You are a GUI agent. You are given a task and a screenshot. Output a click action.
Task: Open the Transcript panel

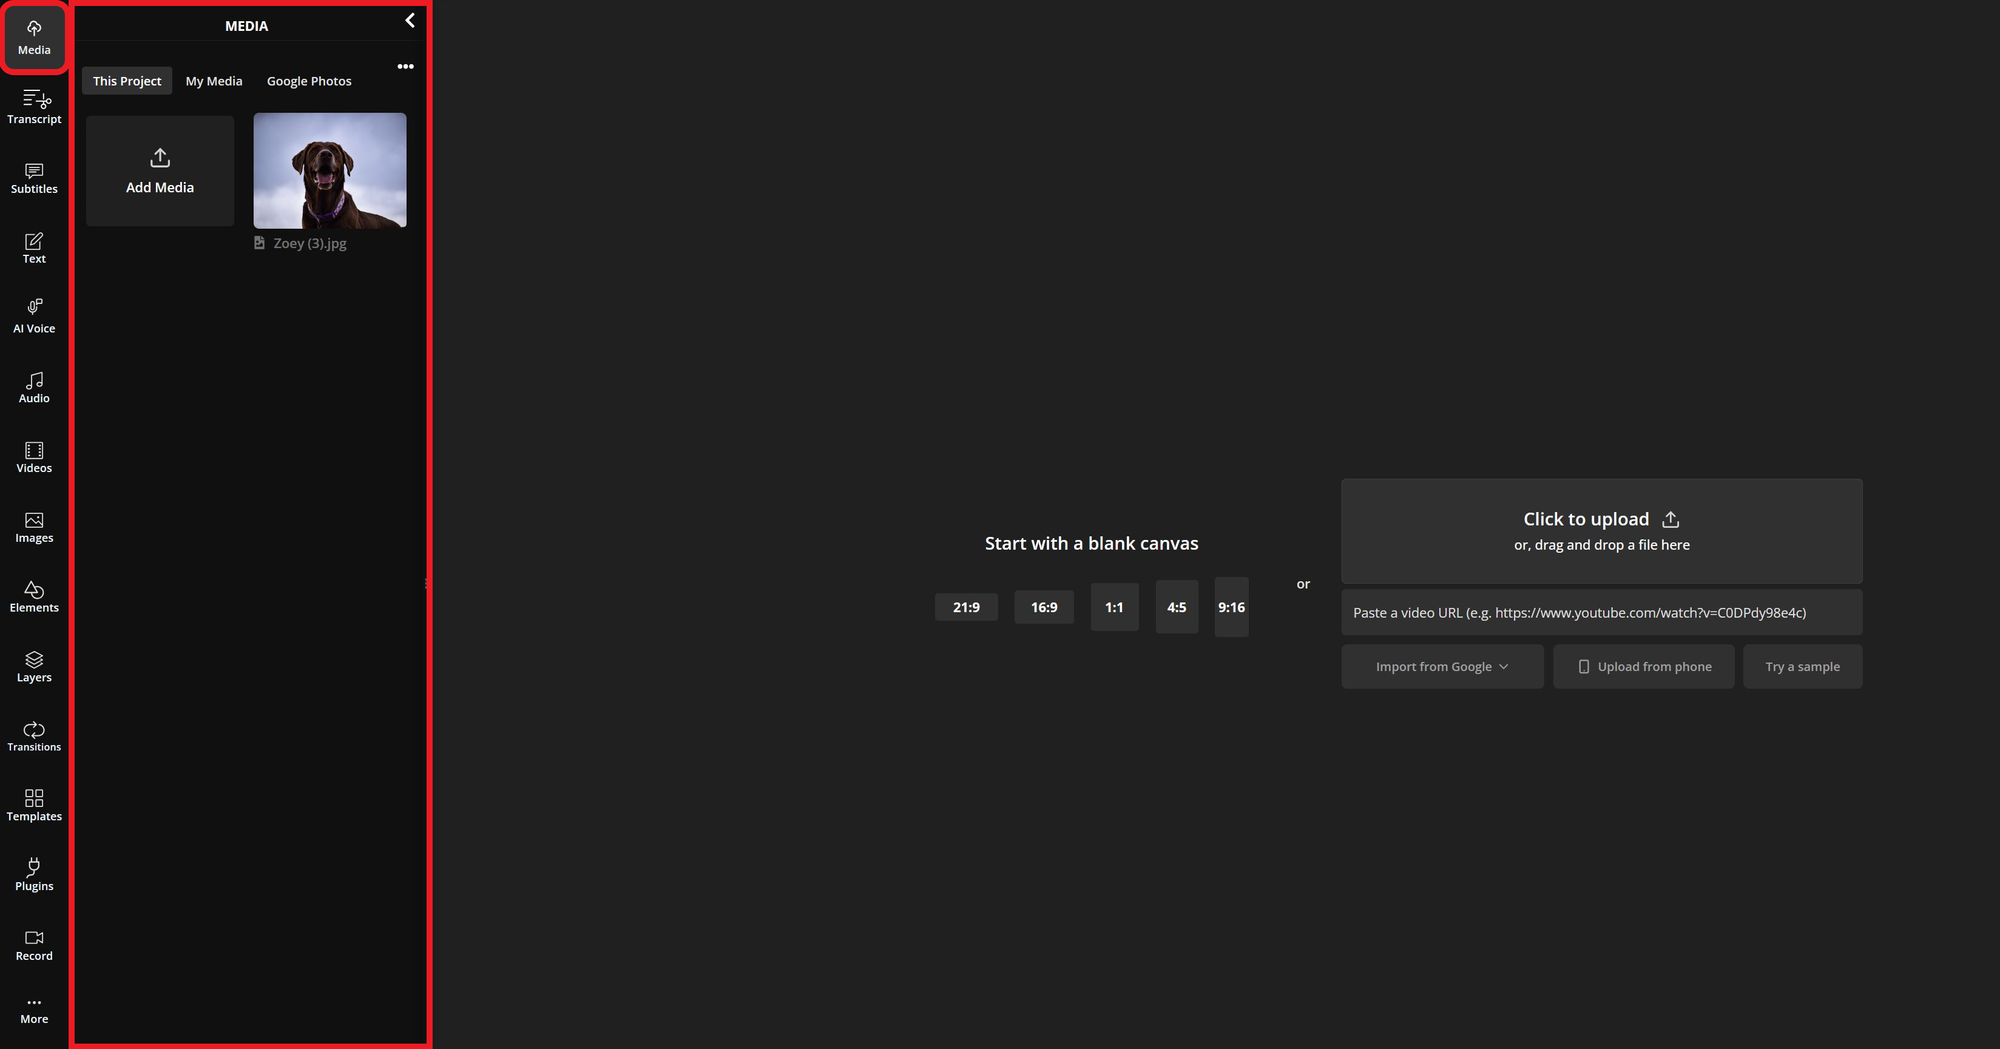[x=34, y=106]
